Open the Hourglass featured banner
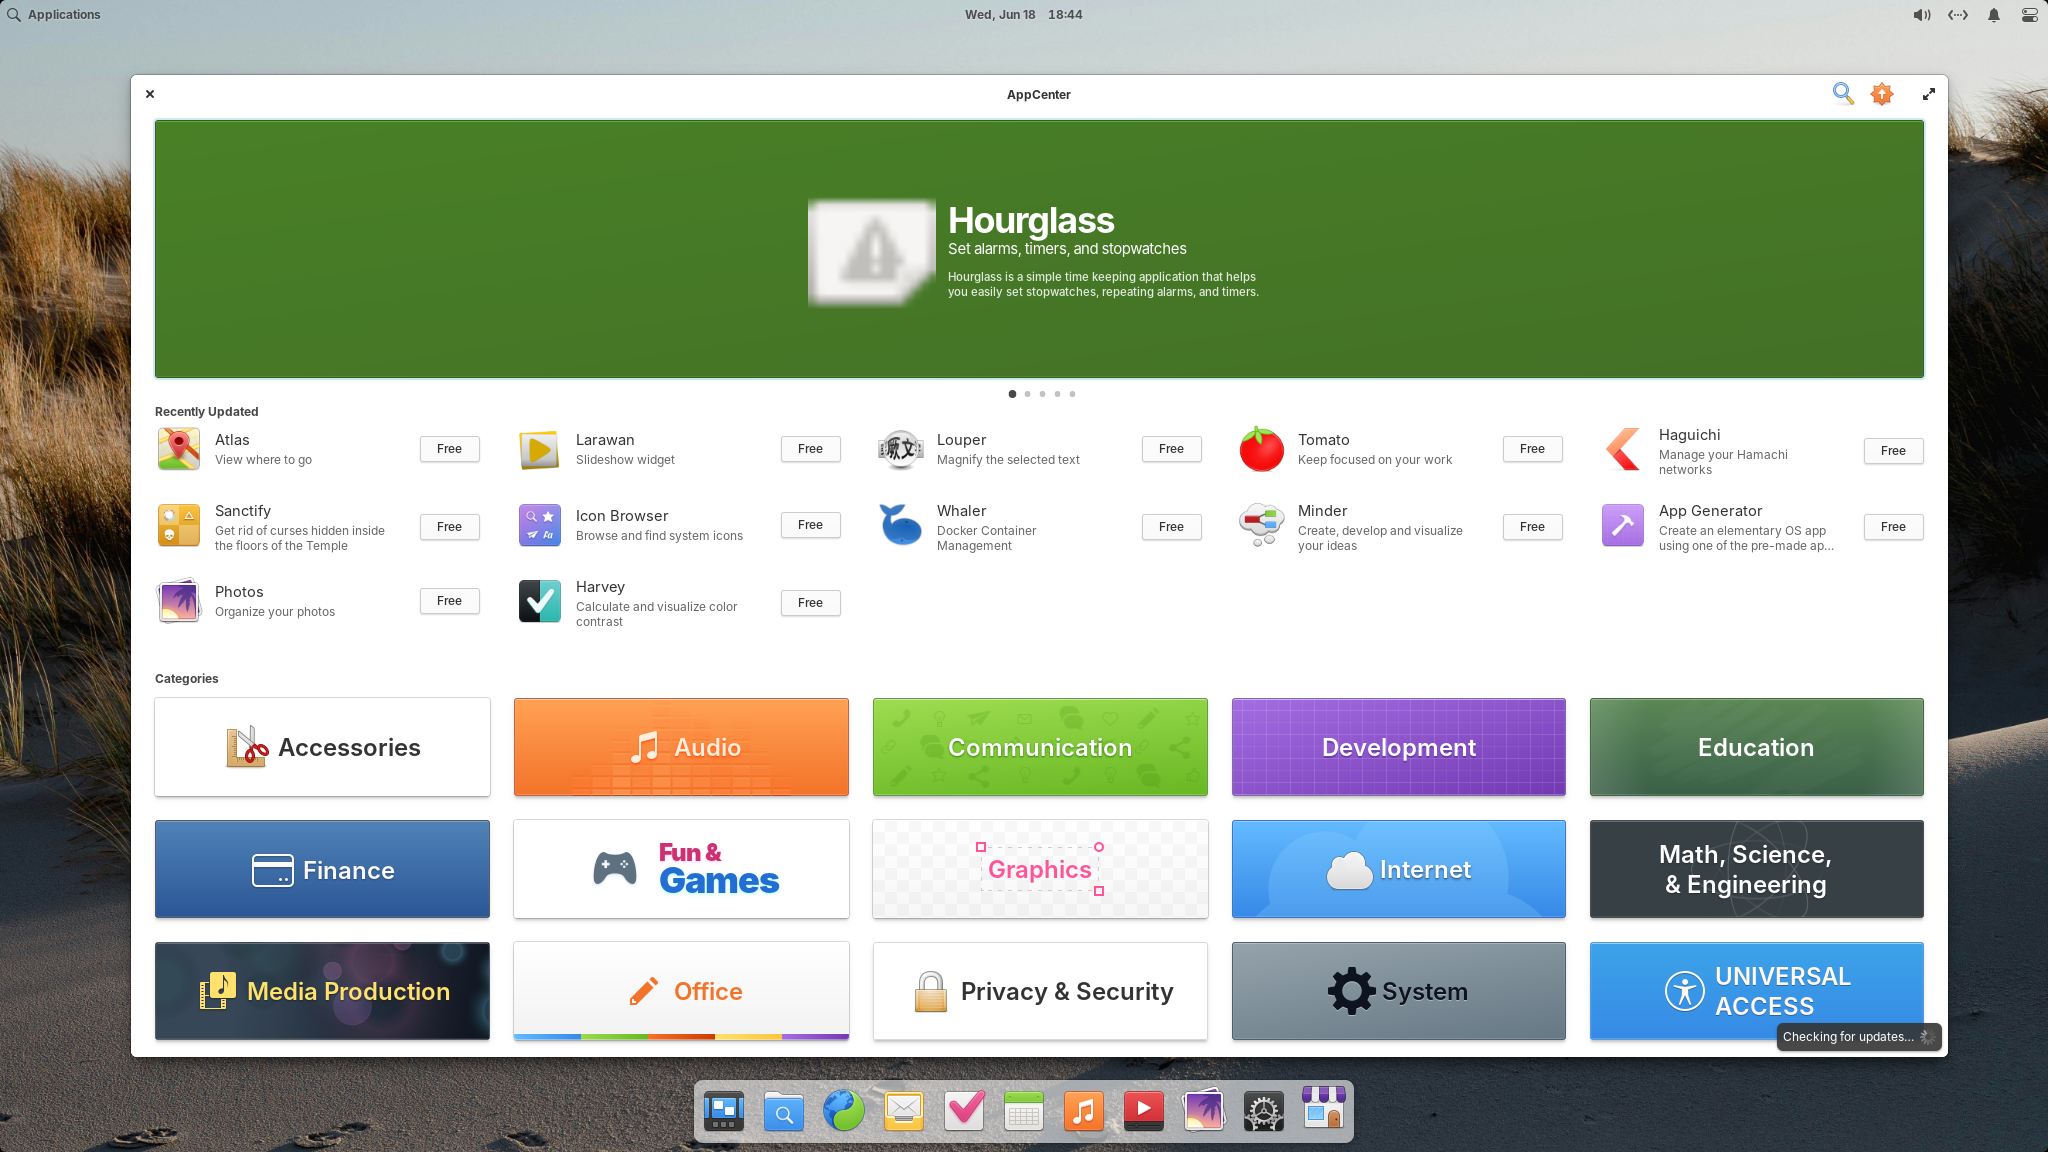 (1039, 249)
